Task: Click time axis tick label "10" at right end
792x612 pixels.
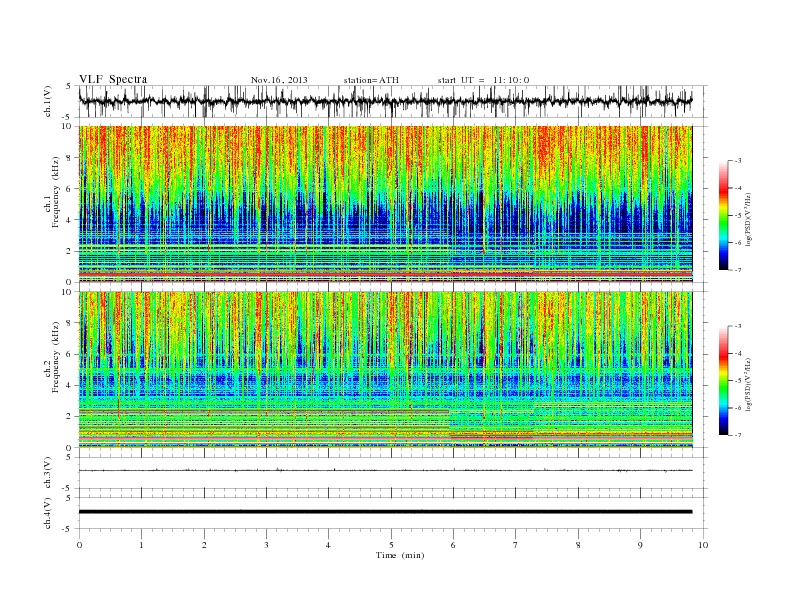Action: click(x=703, y=545)
